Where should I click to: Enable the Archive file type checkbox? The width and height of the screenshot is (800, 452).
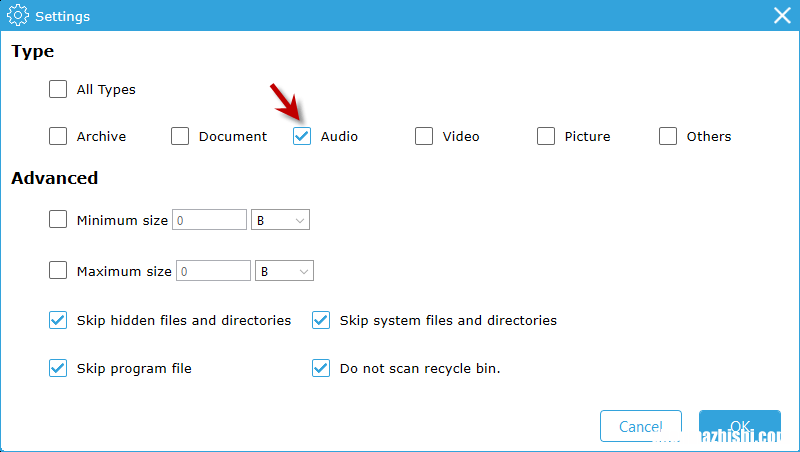[58, 136]
